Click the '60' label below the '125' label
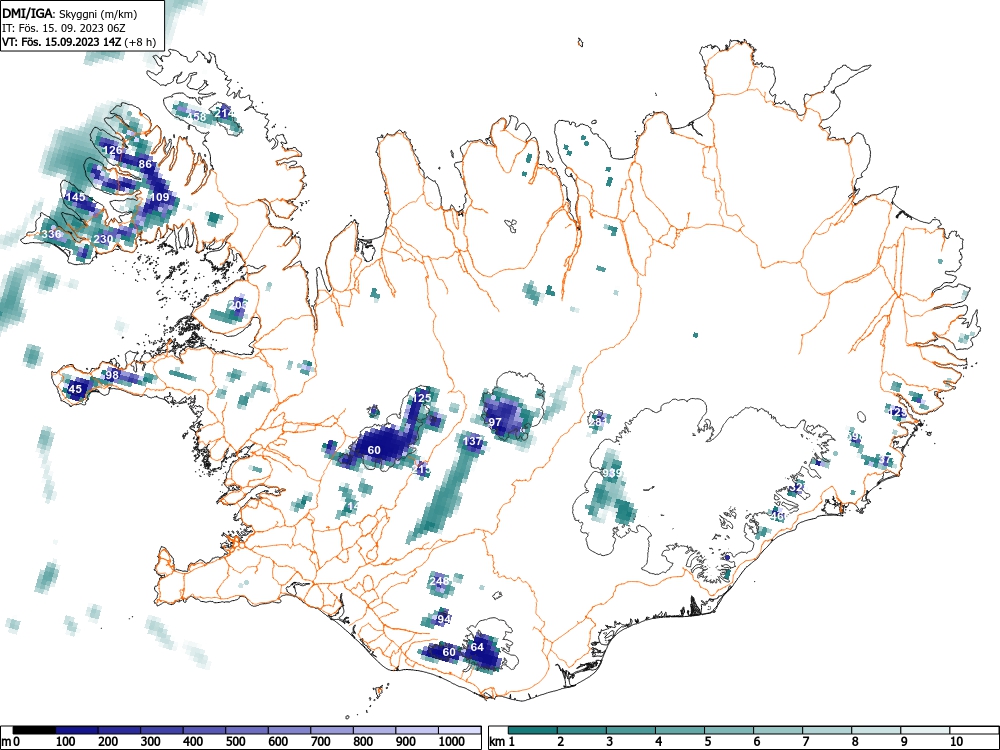 [x=374, y=450]
